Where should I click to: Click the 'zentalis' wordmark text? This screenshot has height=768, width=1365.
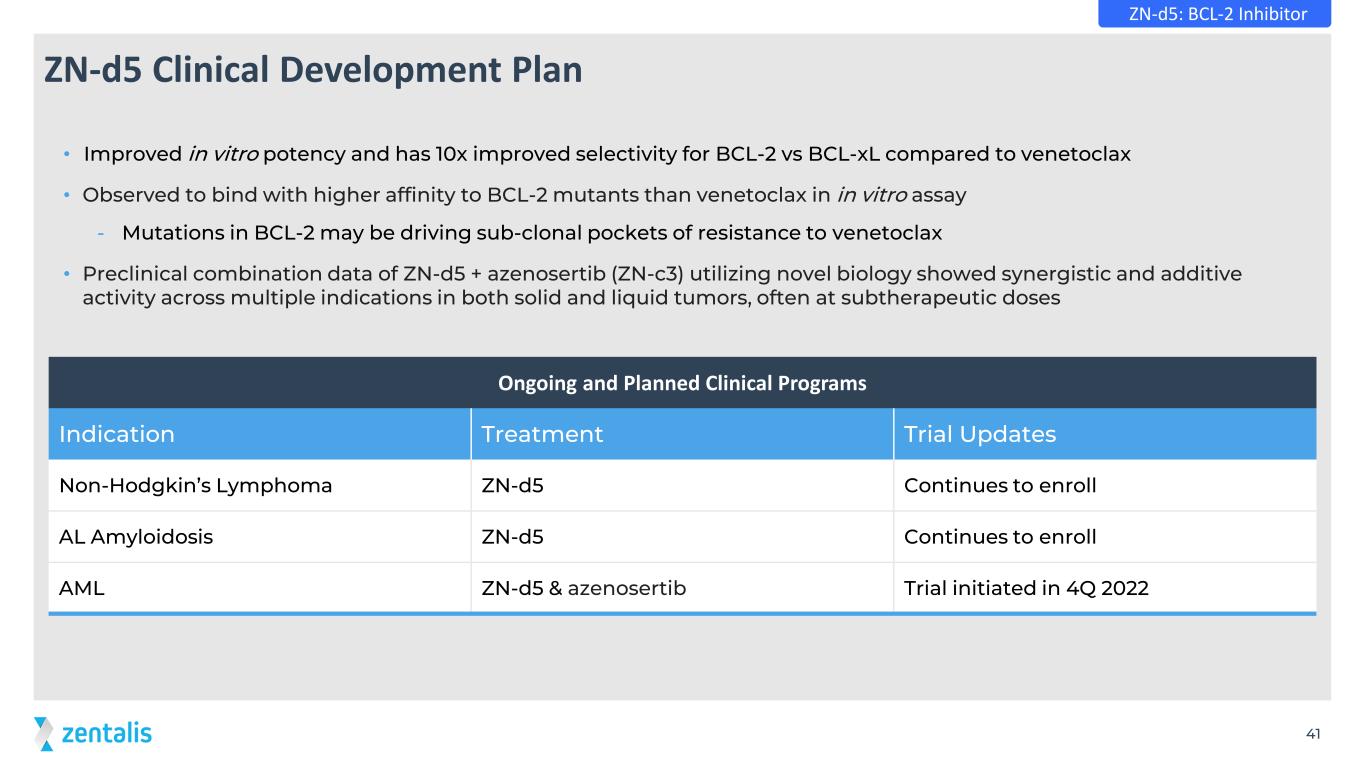click(x=107, y=733)
